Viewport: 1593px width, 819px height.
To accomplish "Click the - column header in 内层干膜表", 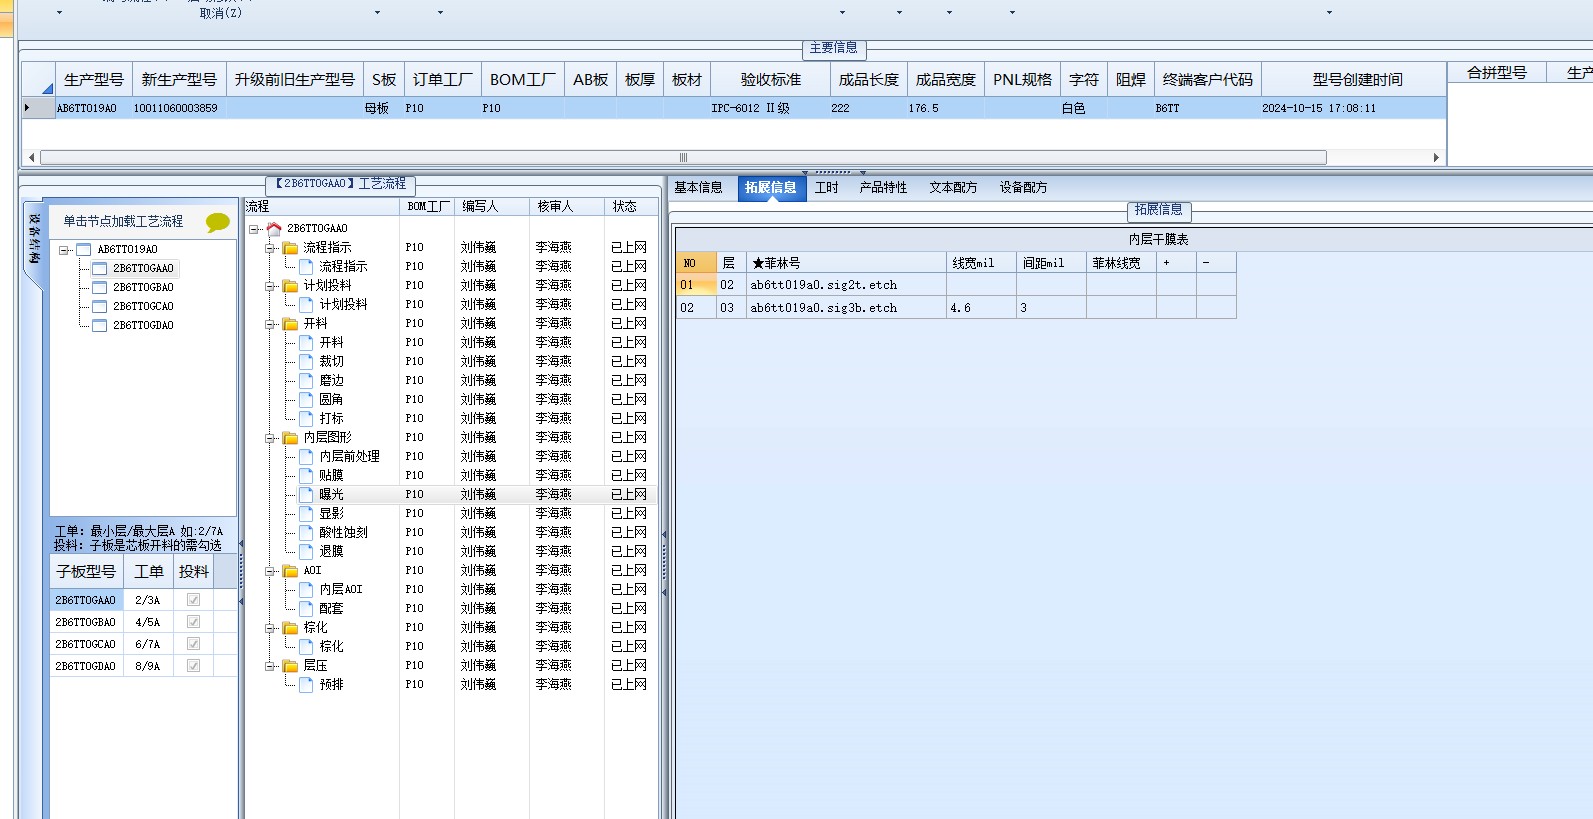I will [1216, 263].
